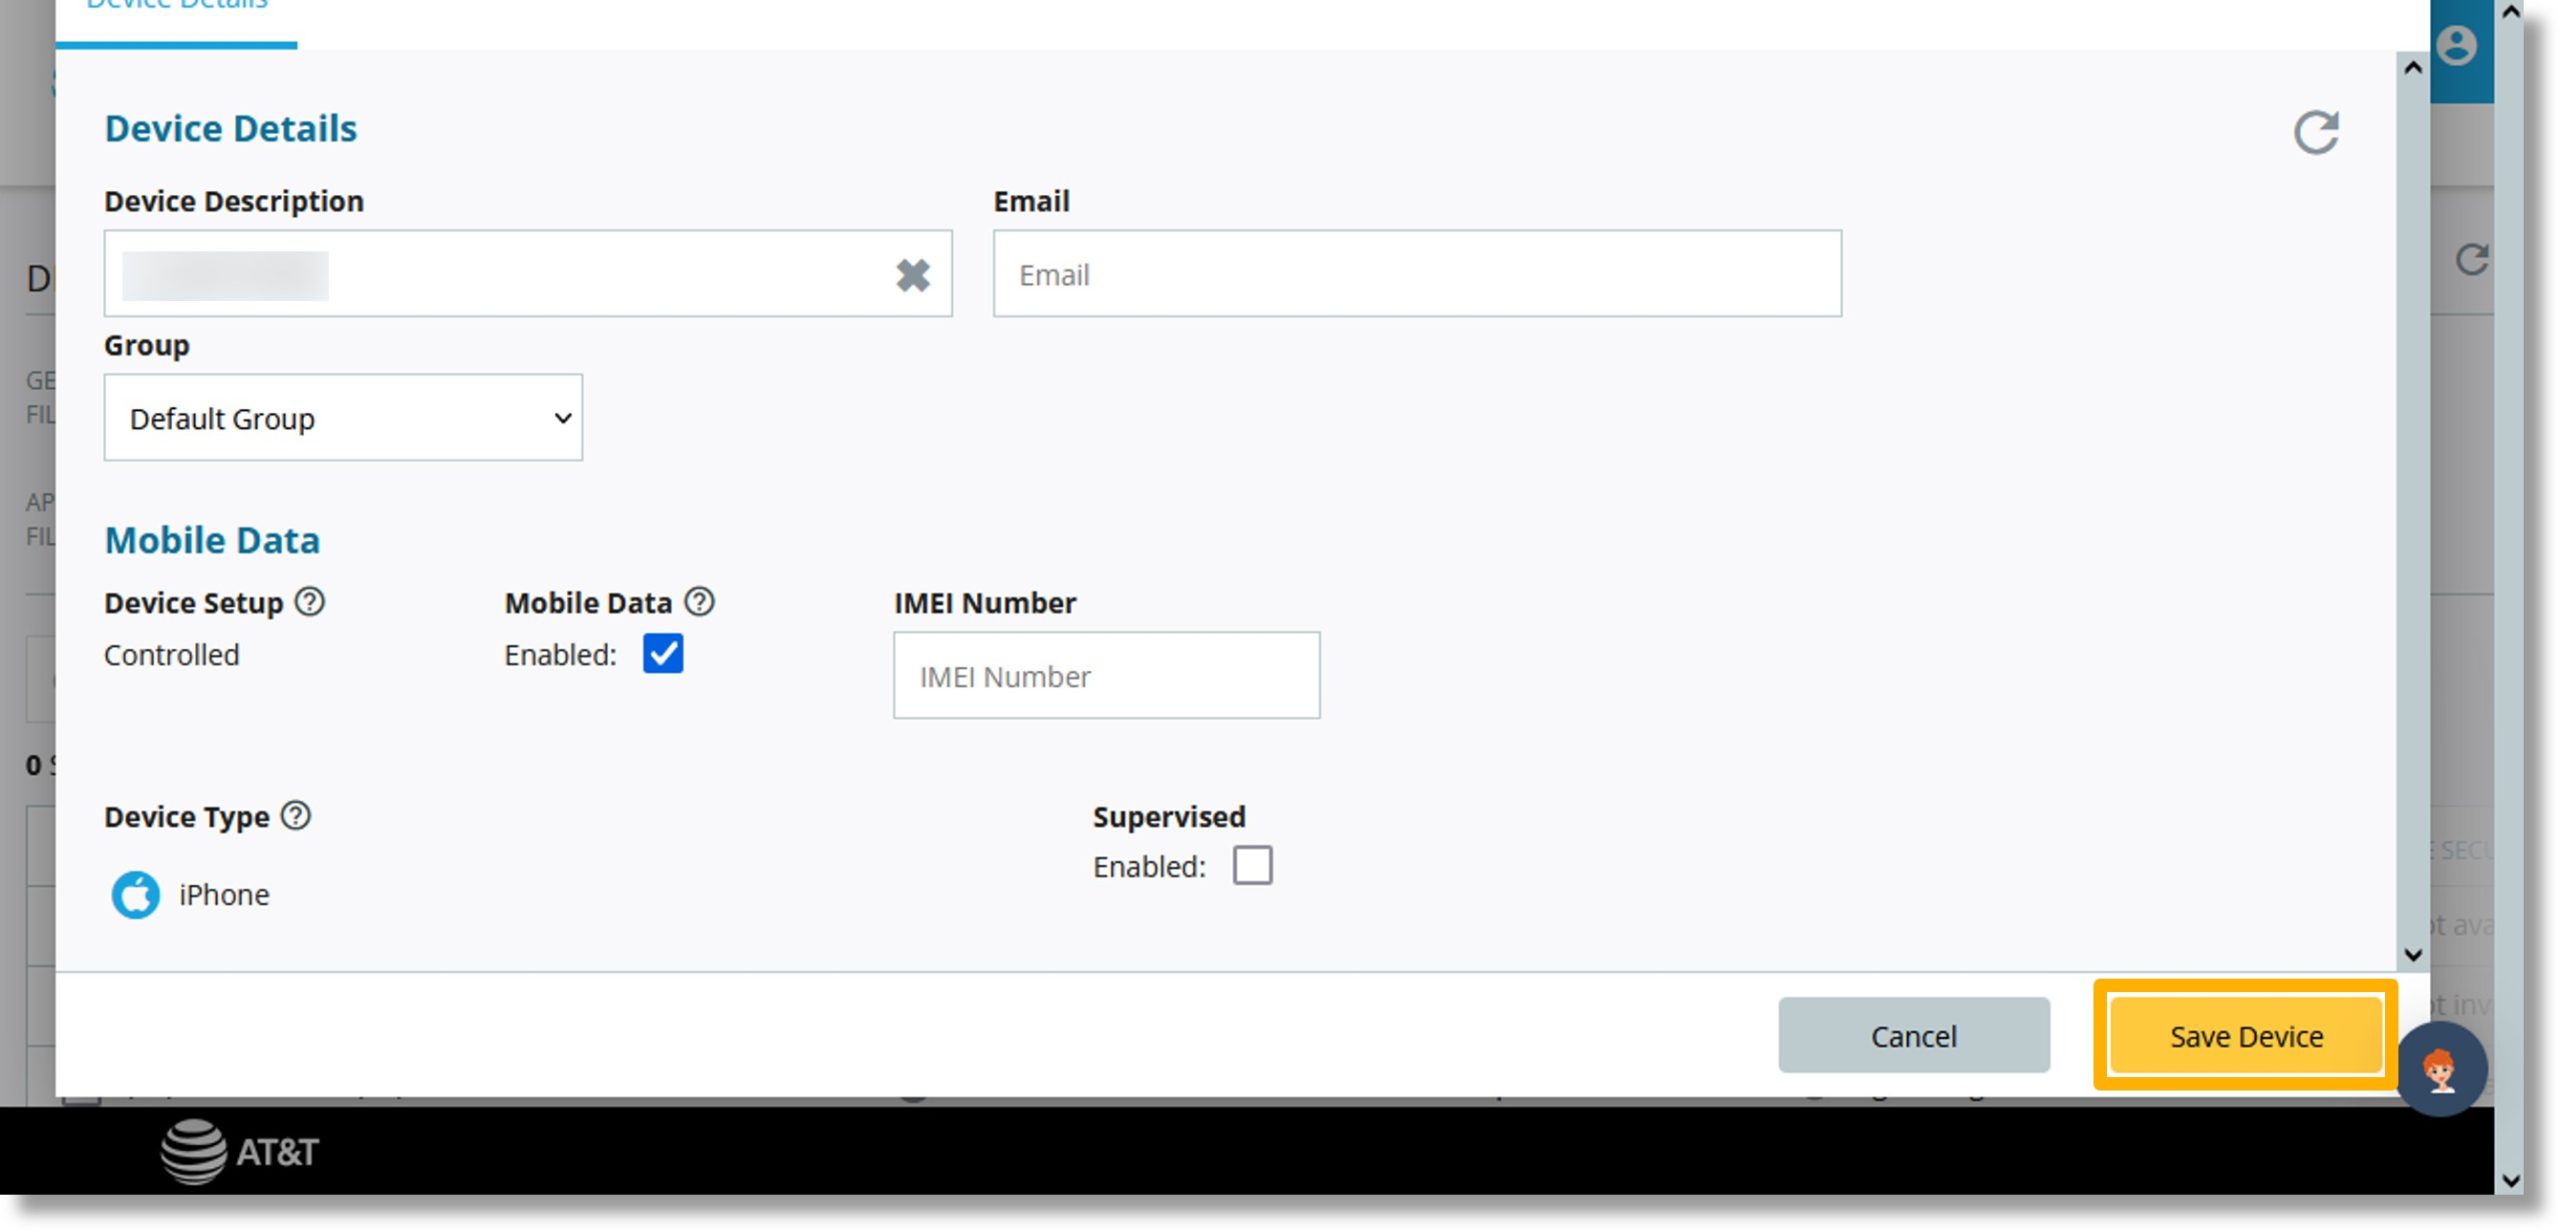Viewport: 2560px width, 1231px height.
Task: Toggle Mobile Data enabled checkbox off
Action: point(661,653)
